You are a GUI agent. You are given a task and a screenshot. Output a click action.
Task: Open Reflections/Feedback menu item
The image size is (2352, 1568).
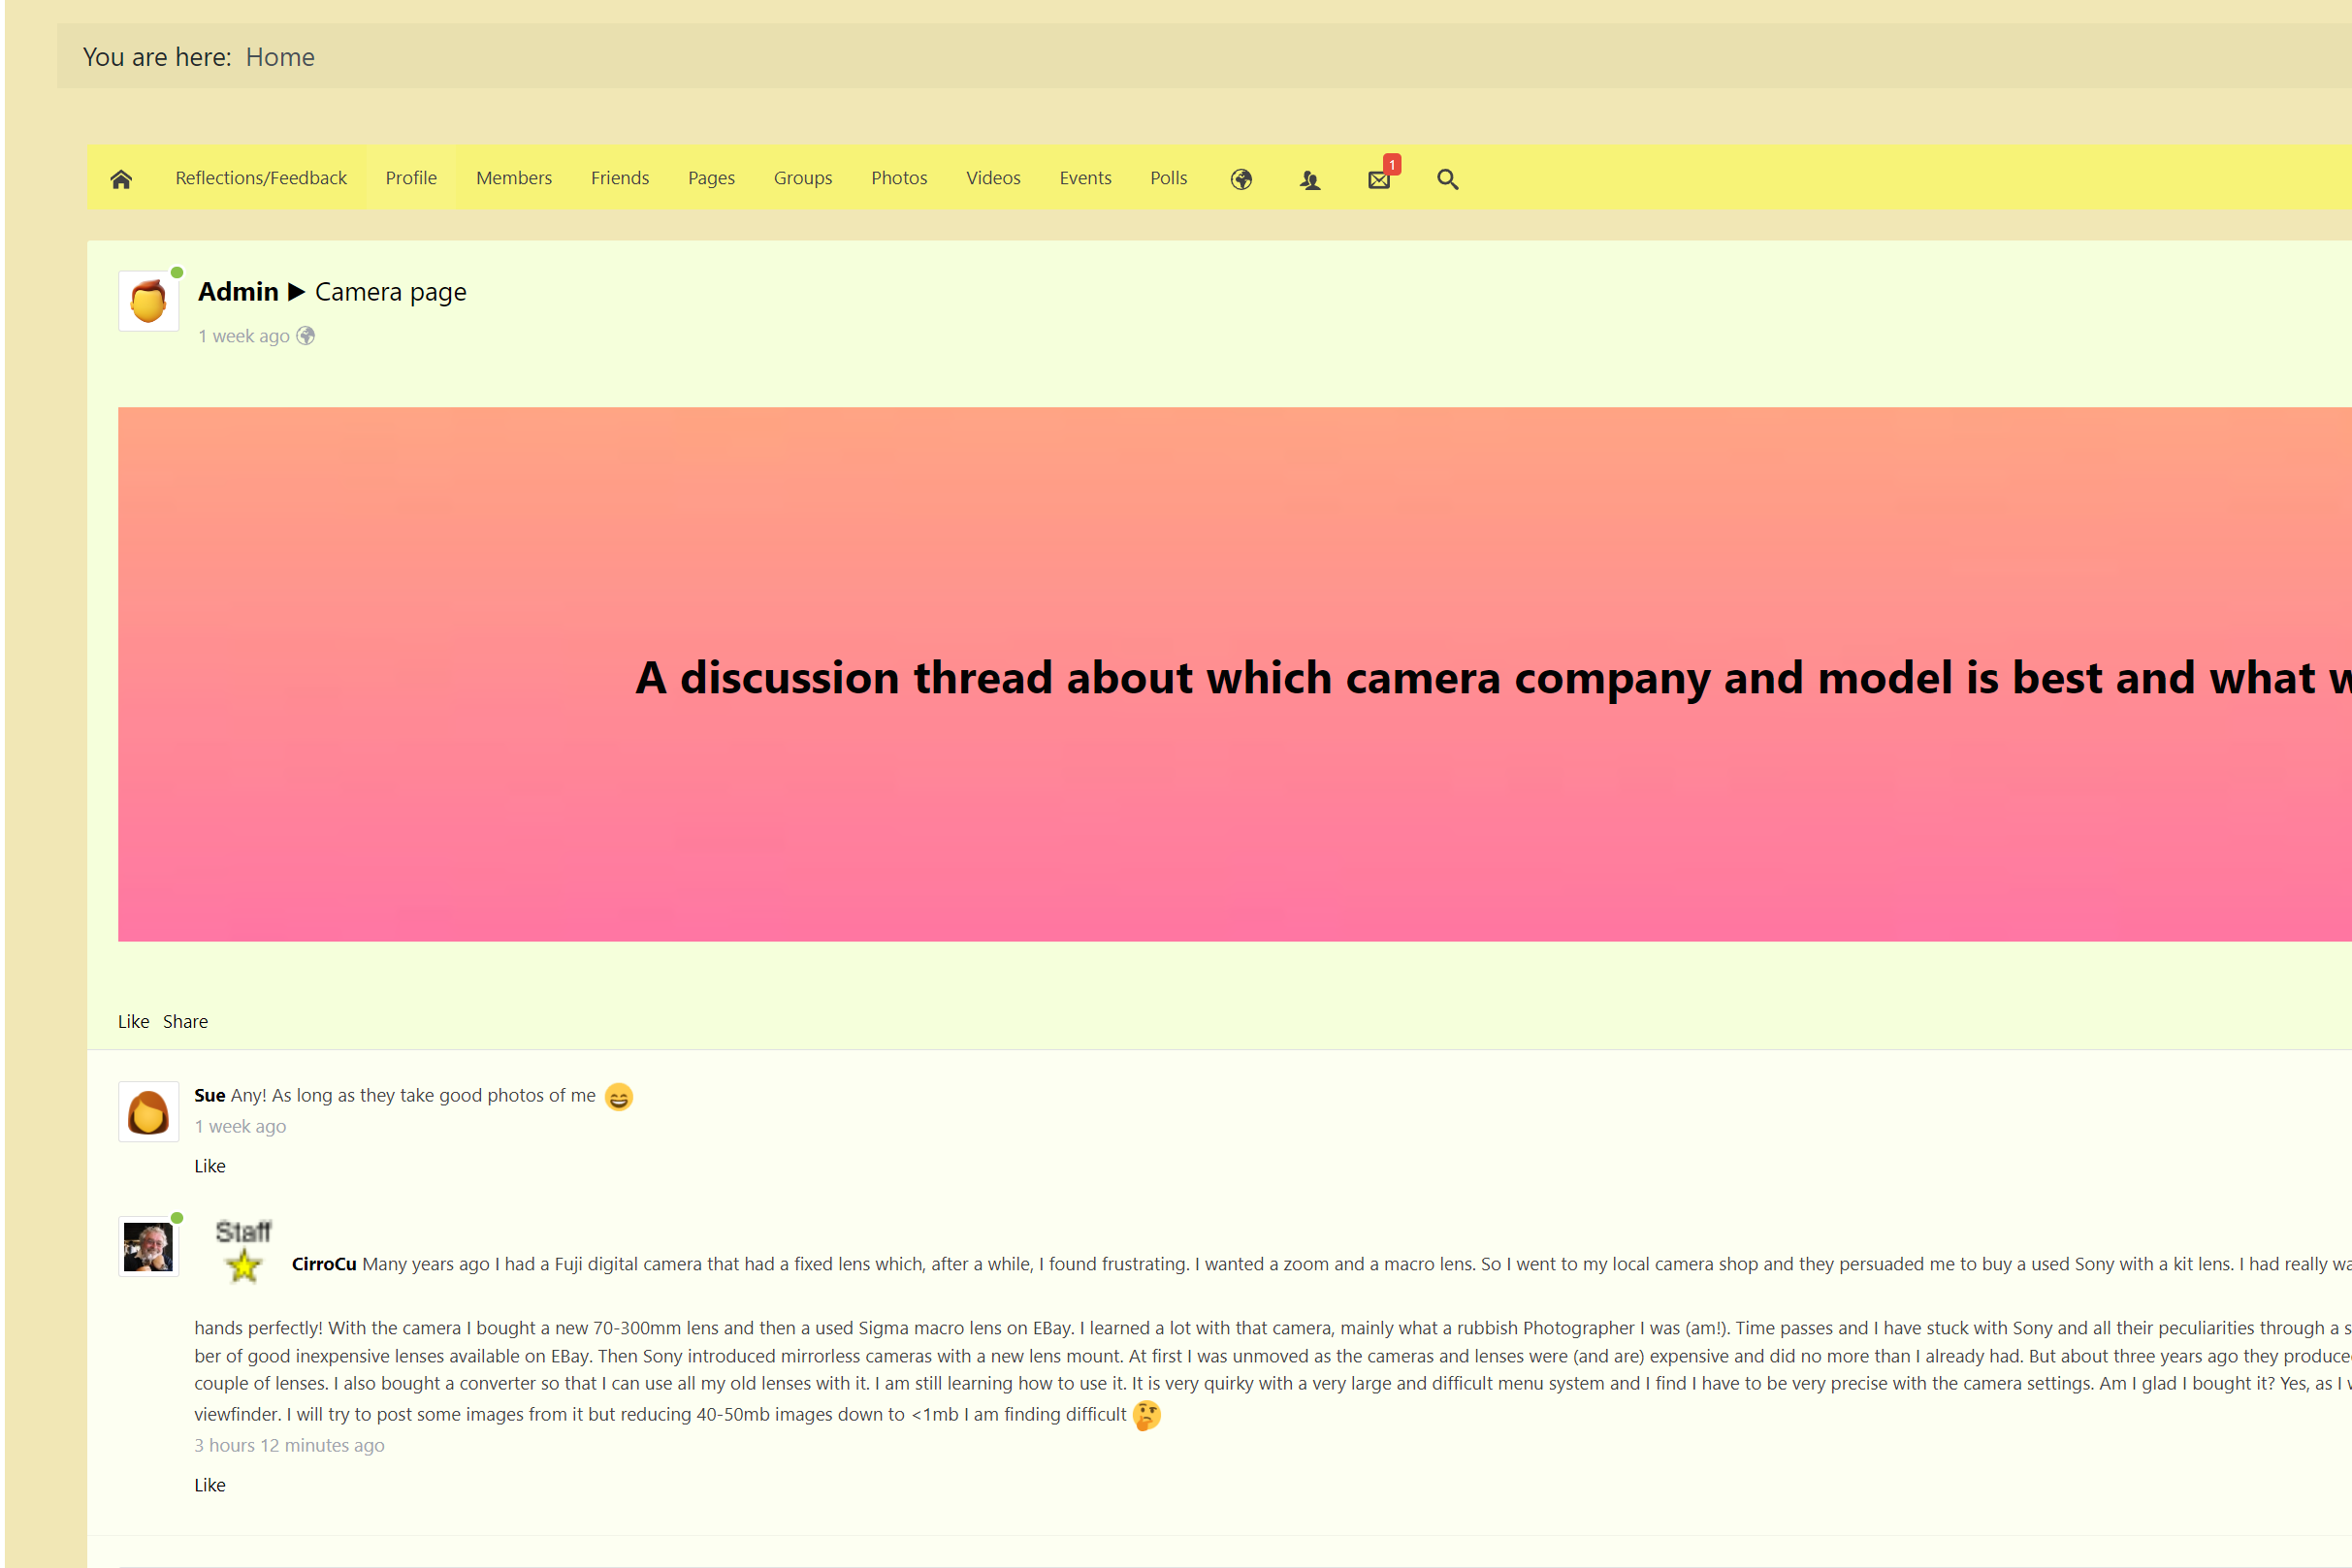pyautogui.click(x=261, y=178)
